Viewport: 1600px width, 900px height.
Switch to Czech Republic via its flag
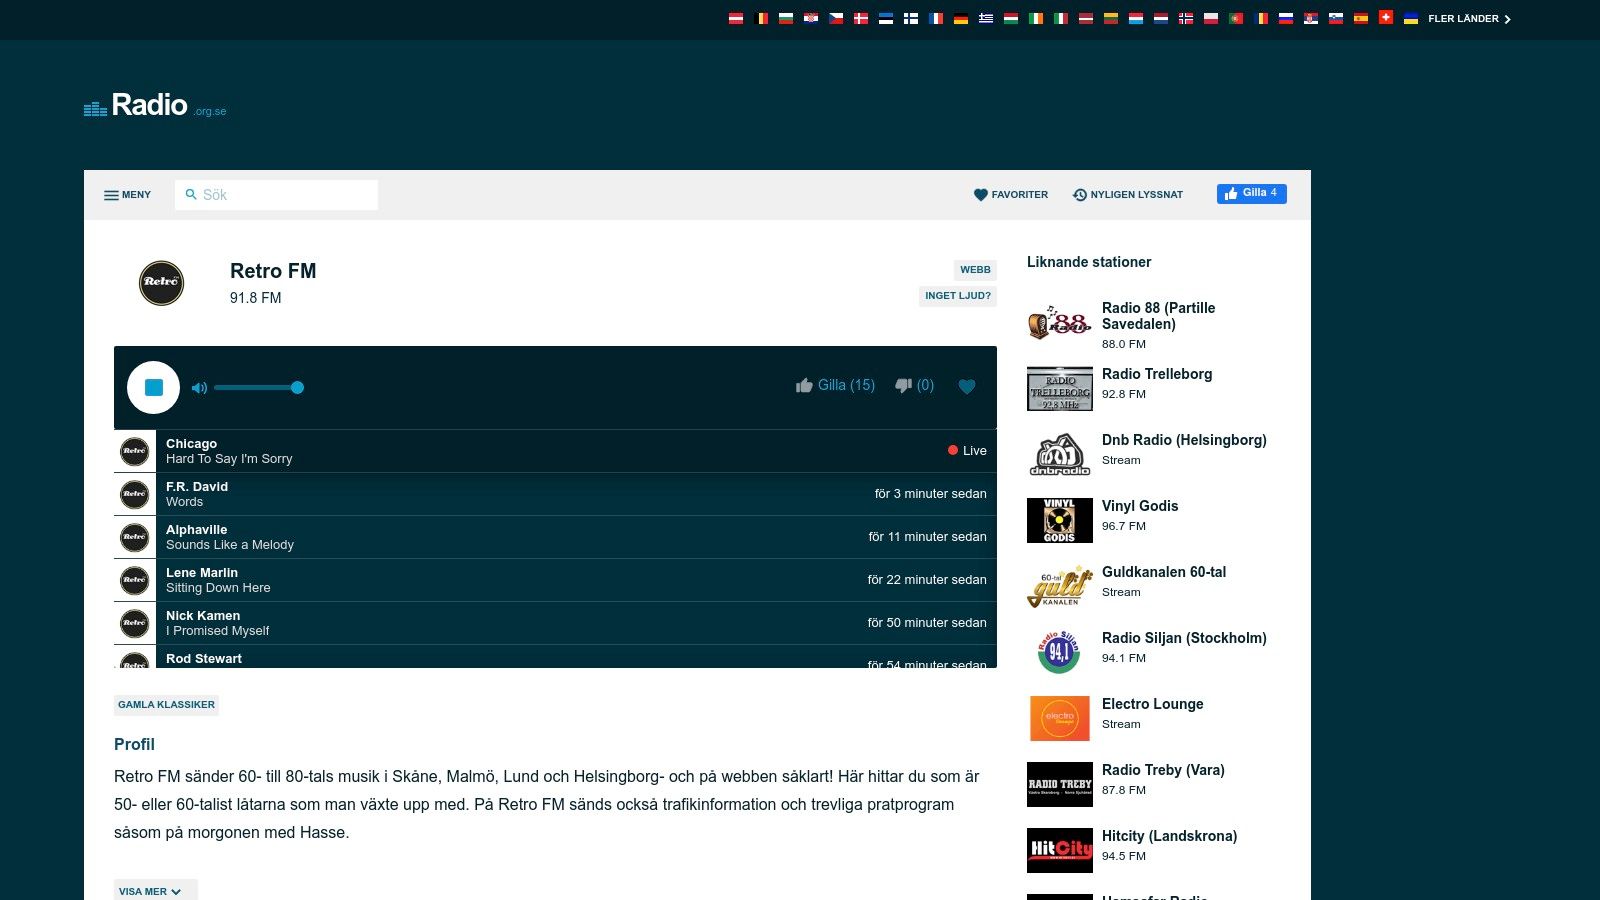pyautogui.click(x=836, y=18)
